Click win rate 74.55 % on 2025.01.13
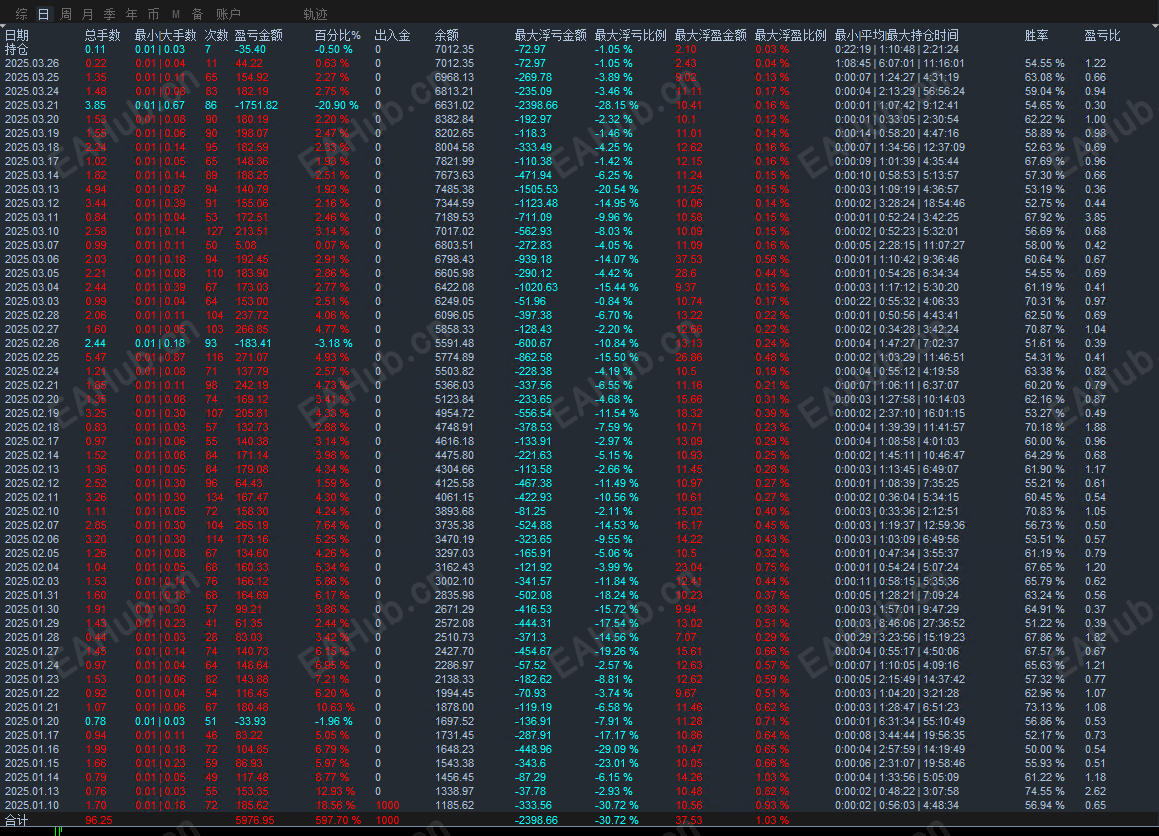 [1044, 791]
